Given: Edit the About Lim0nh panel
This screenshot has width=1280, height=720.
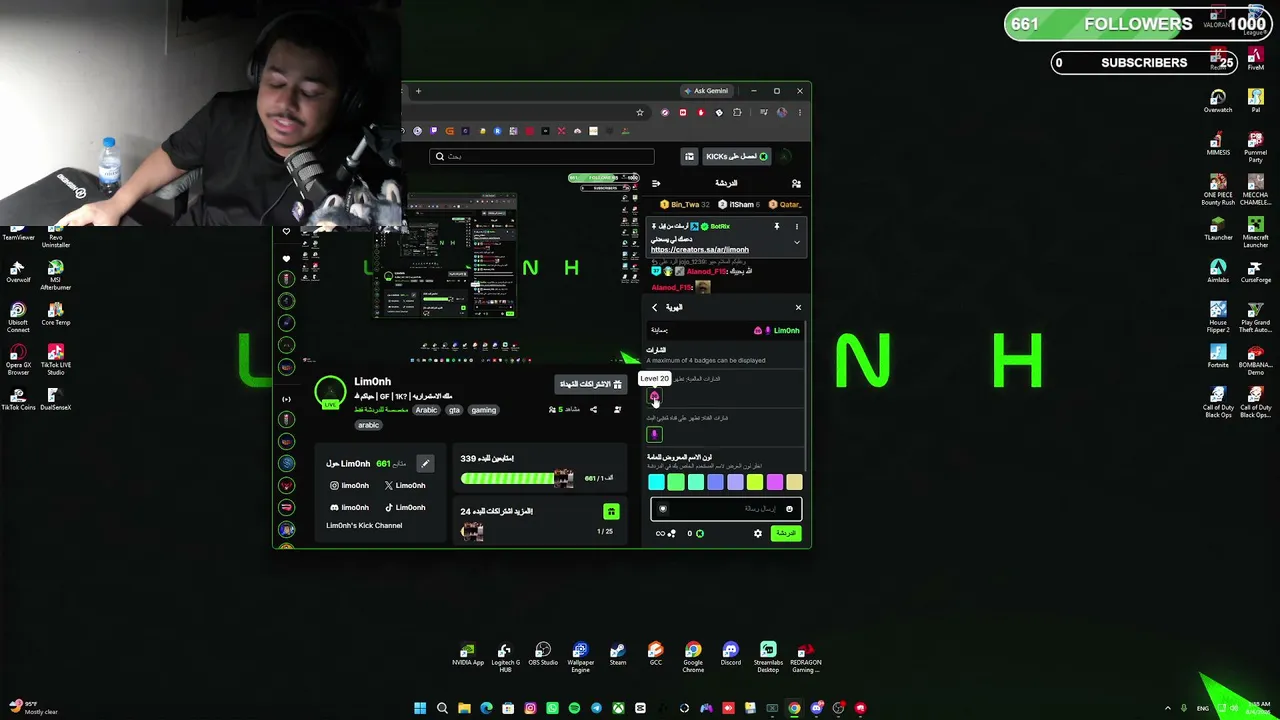Looking at the screenshot, I should tap(425, 463).
